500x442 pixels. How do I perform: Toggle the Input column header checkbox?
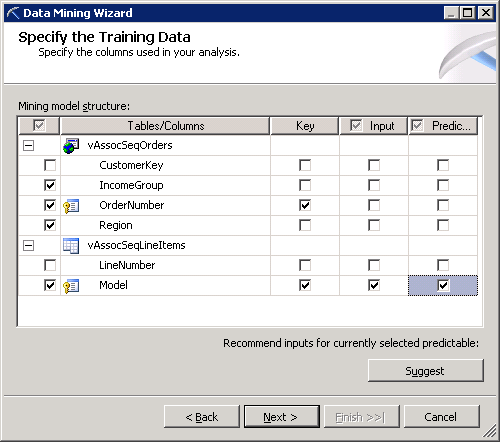click(356, 126)
